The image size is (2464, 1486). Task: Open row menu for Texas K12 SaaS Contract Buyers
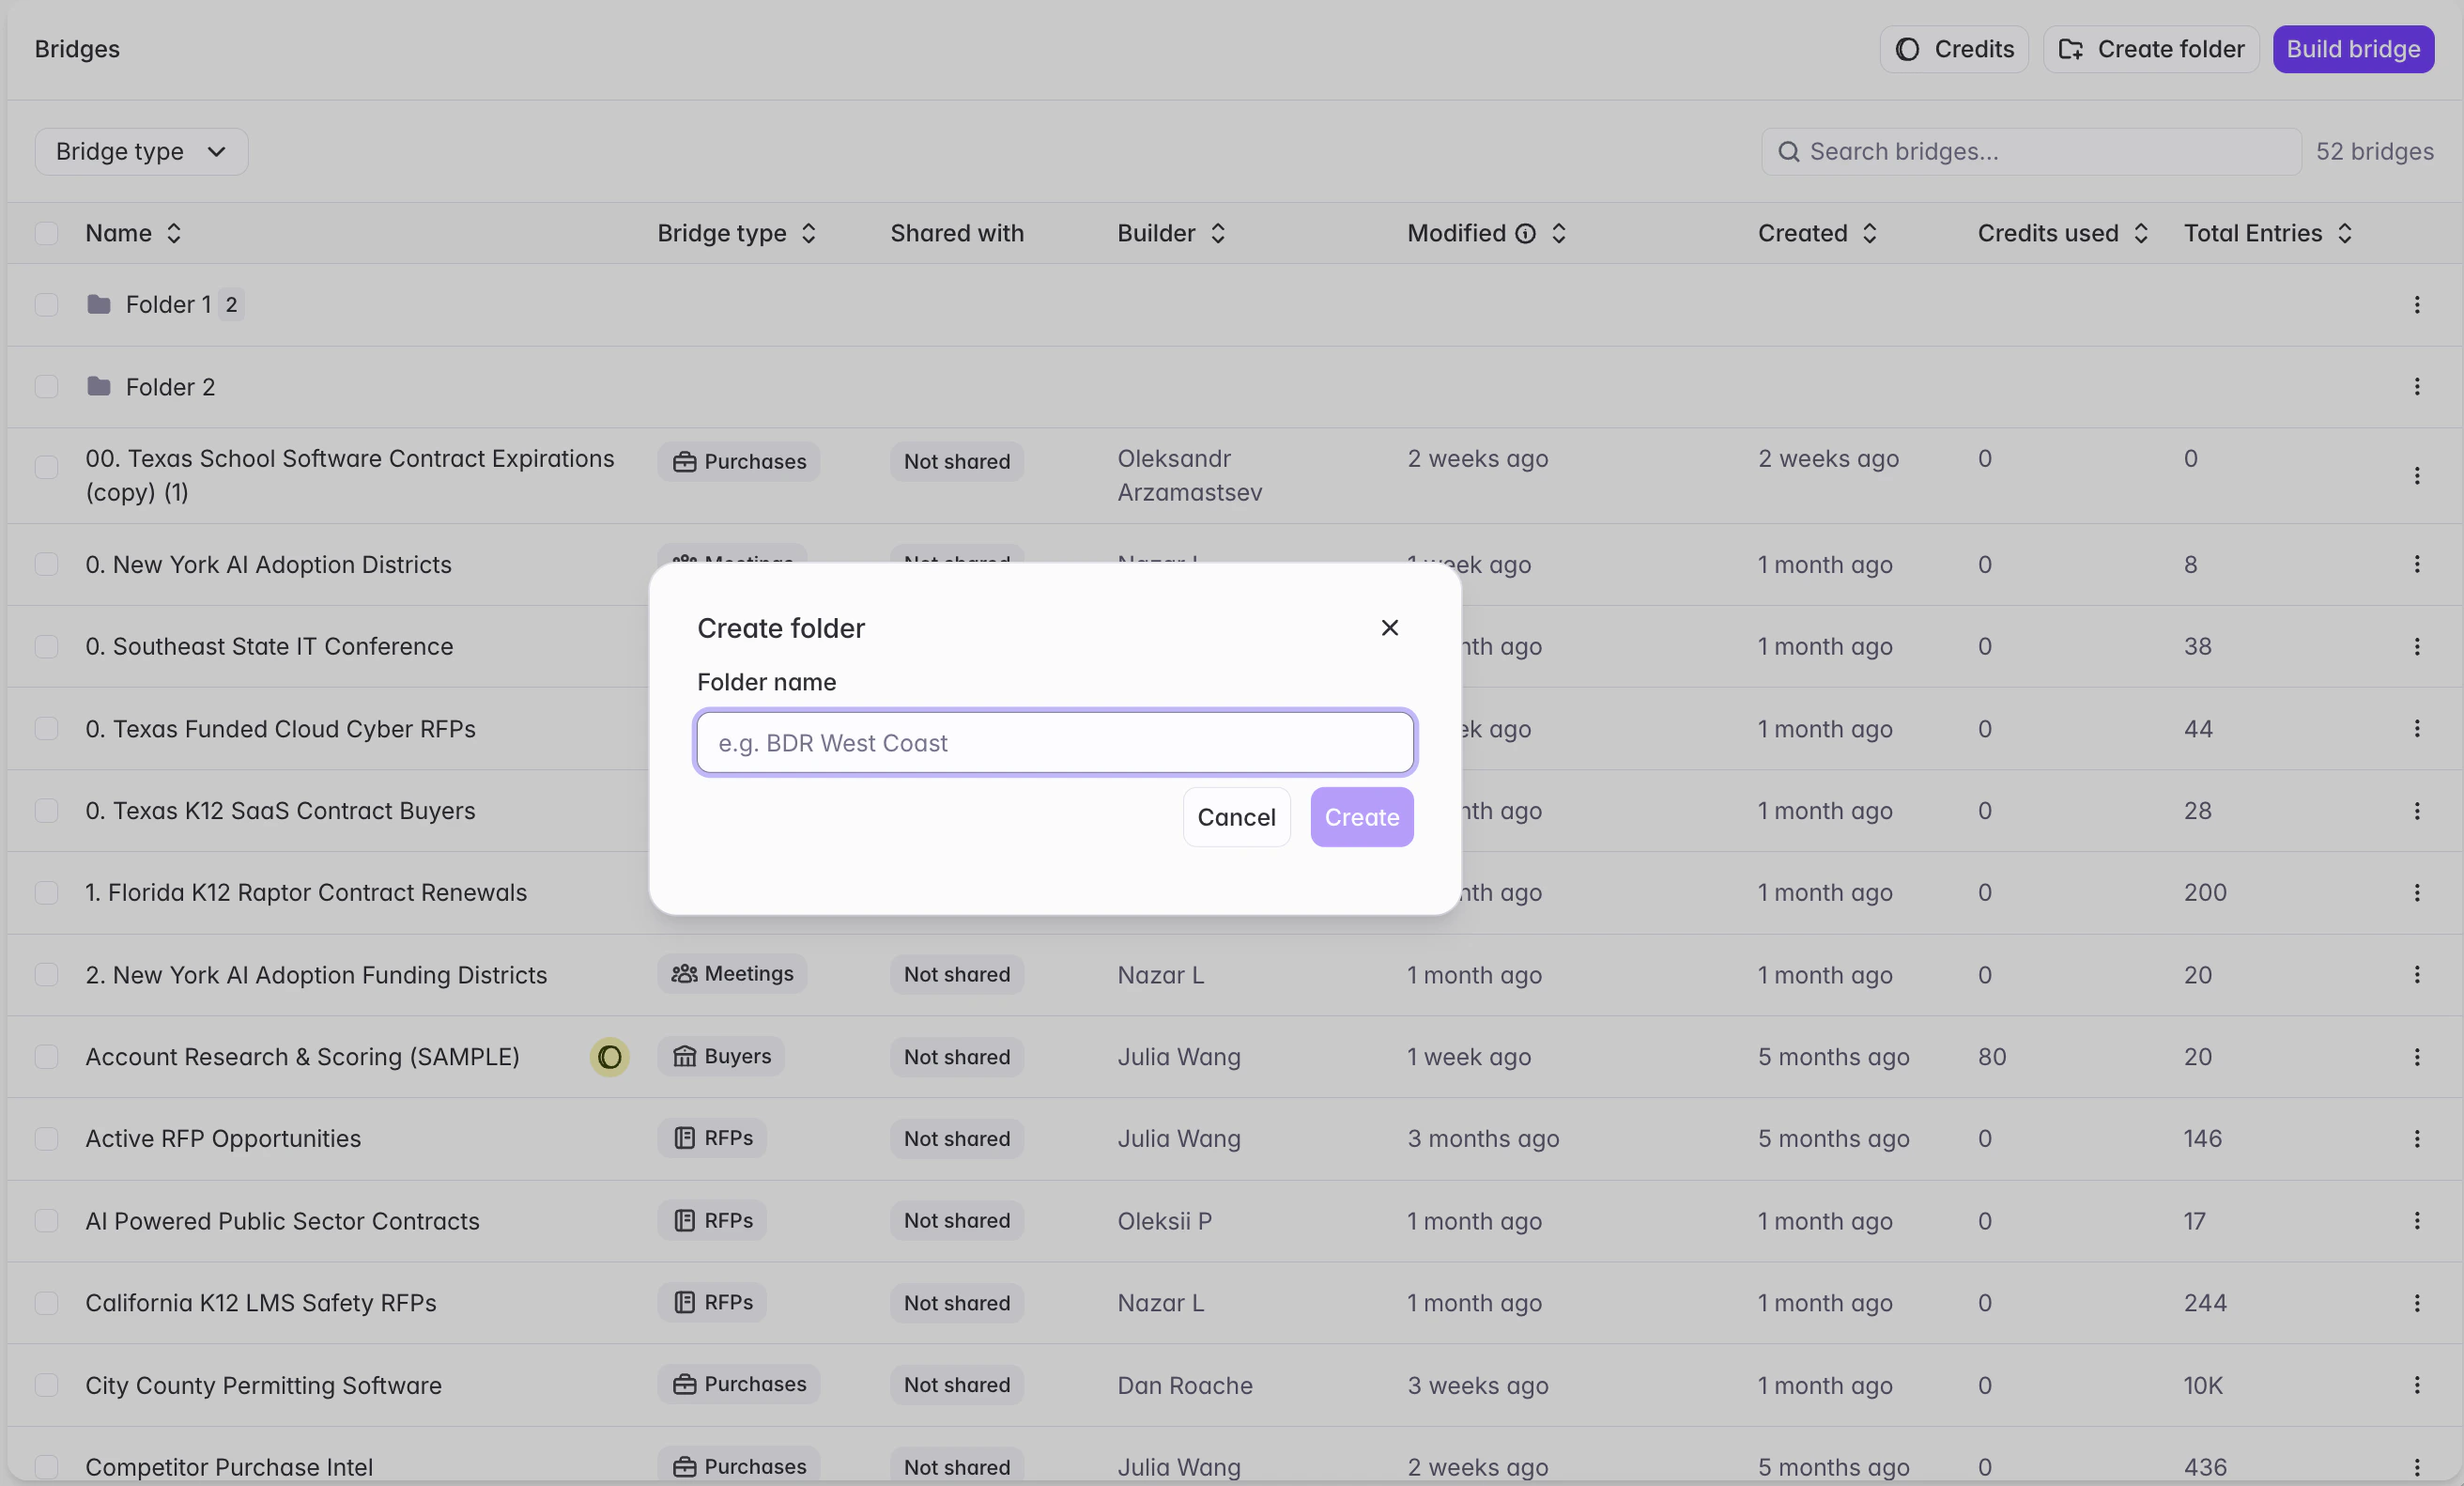tap(2416, 810)
